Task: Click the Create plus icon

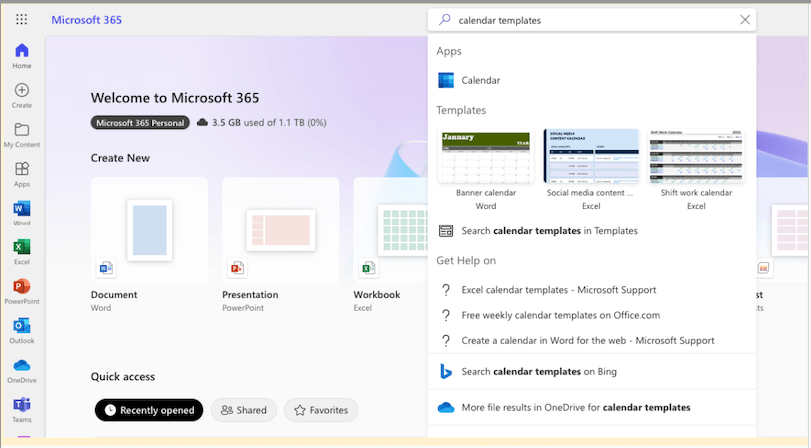Action: point(22,95)
